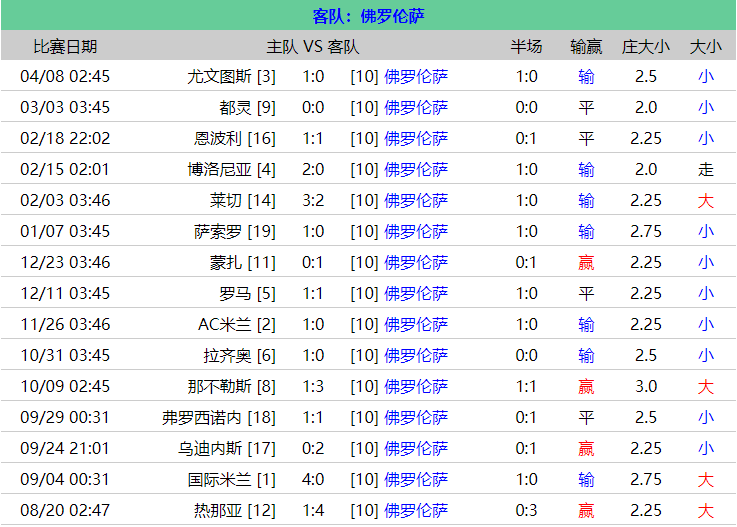The height and width of the screenshot is (527, 737).
Task: Select the date 01/07 03:45
Action: point(65,231)
